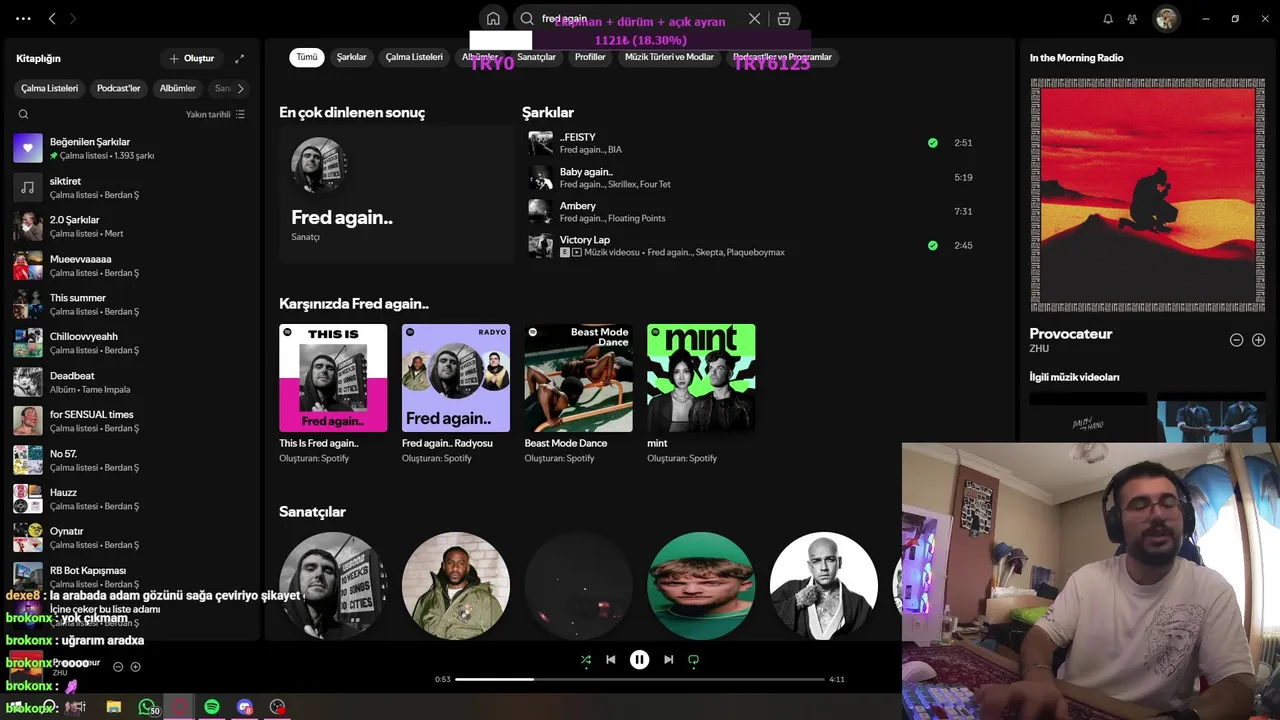Select the Çalma Listeleri search filter
1280x720 pixels.
pyautogui.click(x=414, y=57)
